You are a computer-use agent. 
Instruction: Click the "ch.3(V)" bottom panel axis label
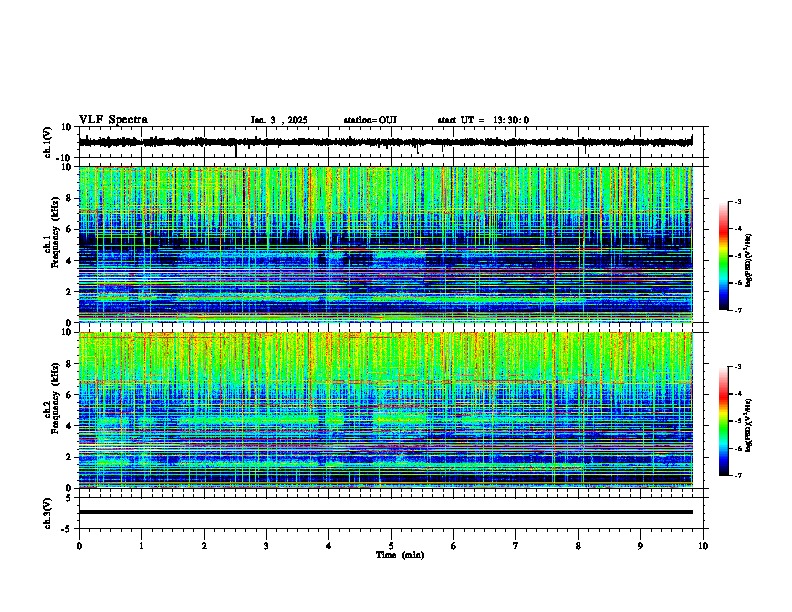pos(47,513)
